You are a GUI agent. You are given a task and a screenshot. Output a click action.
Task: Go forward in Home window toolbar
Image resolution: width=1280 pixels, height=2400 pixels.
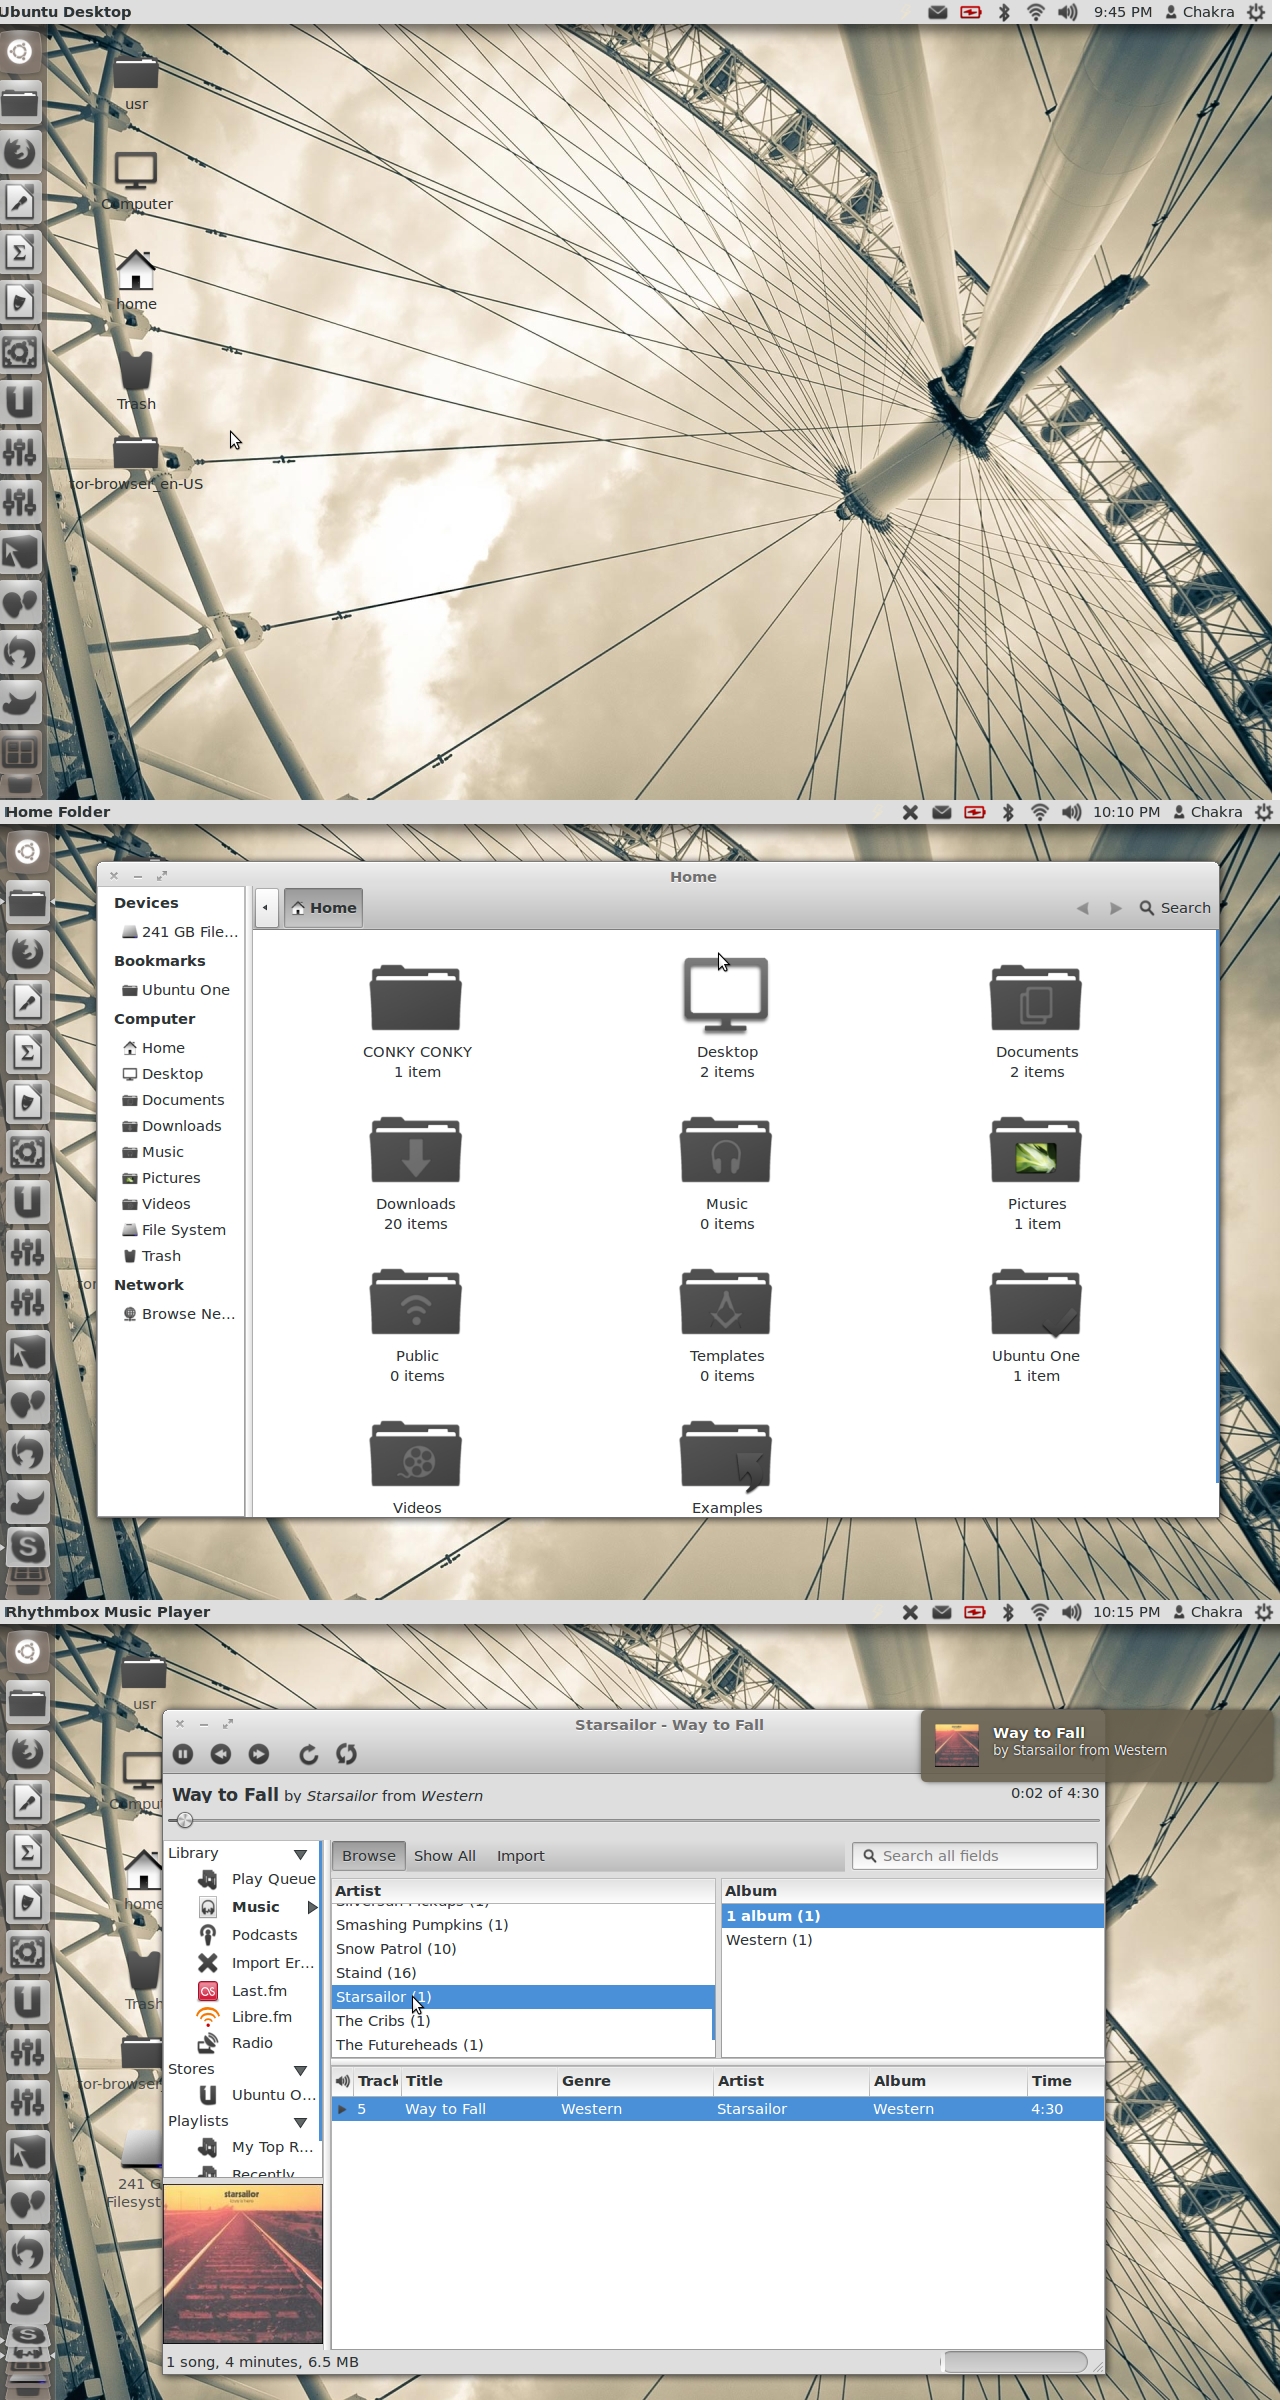[1115, 908]
